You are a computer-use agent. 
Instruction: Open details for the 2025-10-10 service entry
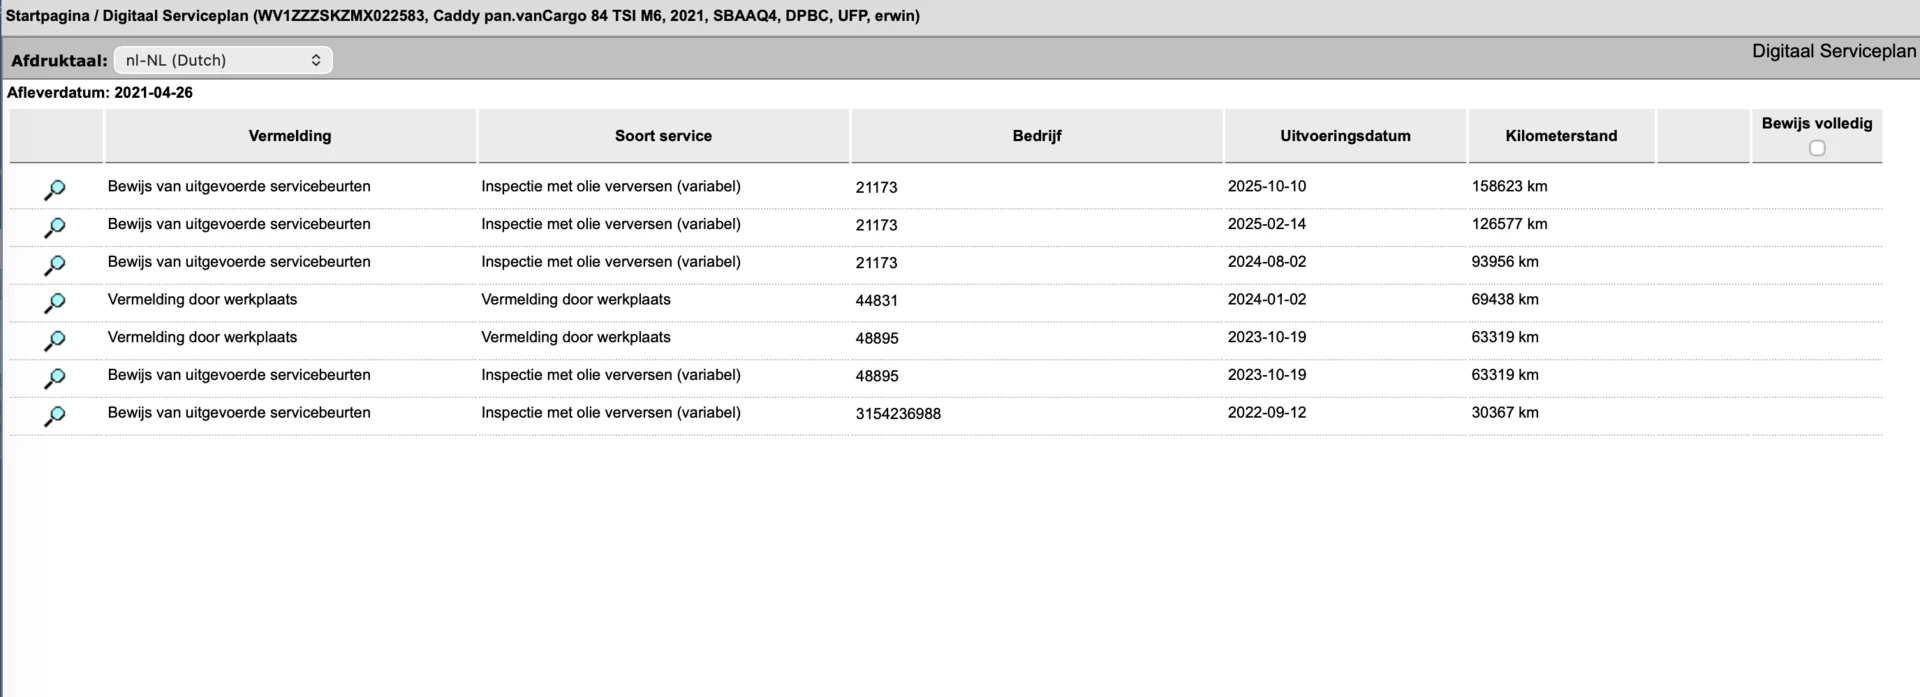(55, 190)
